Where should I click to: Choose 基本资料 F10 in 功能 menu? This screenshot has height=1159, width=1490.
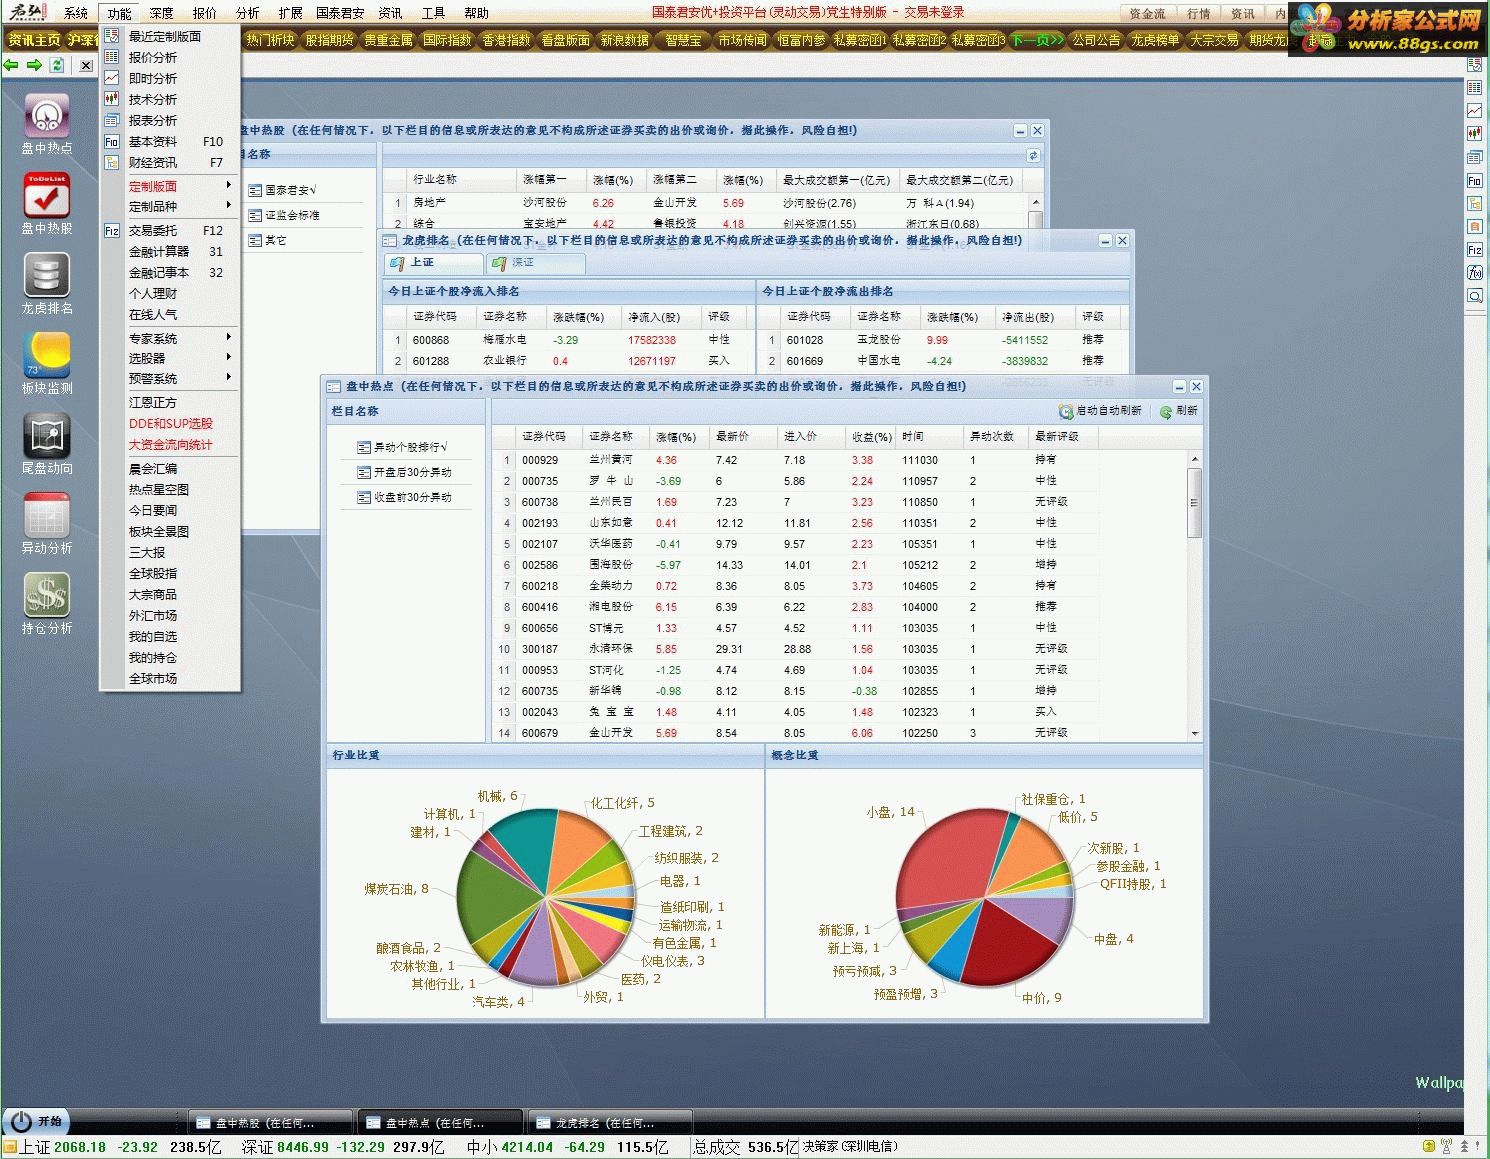170,141
